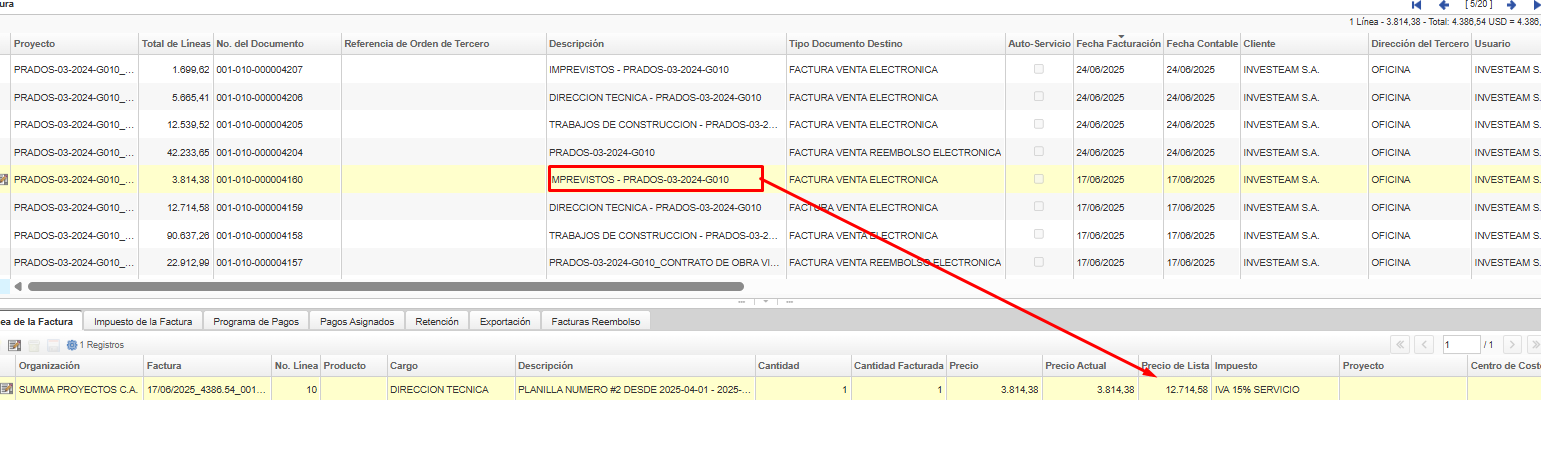Toggle Auto-Servicio checkbox for document 001-010-000004207
Viewport: 1541px width, 452px height.
[1038, 69]
